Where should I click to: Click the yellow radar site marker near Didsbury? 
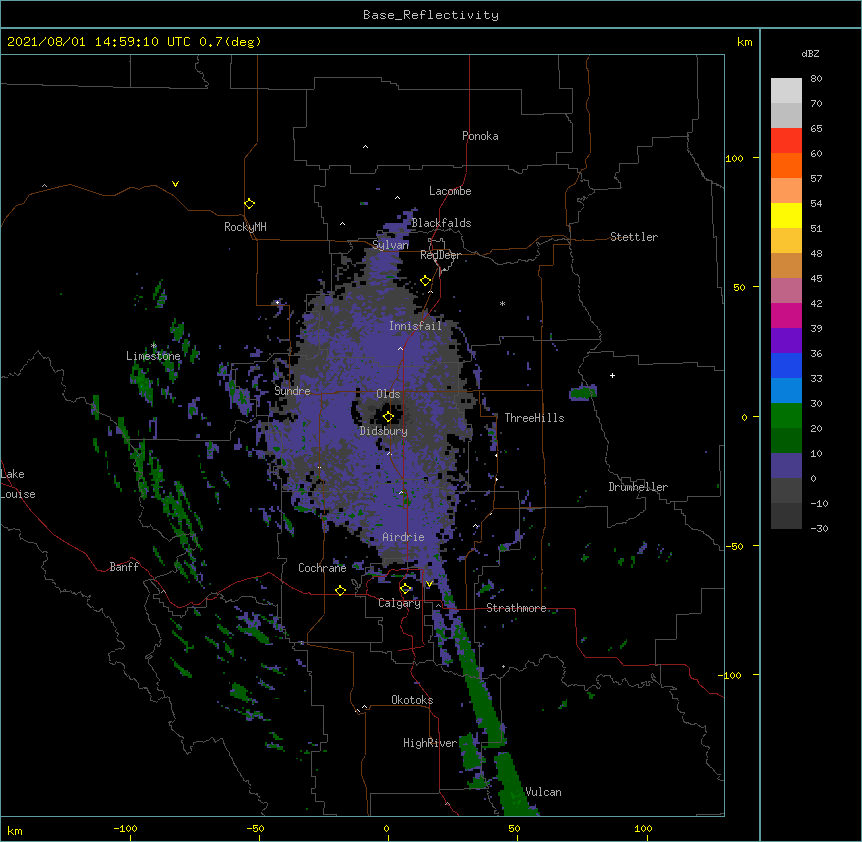click(388, 416)
